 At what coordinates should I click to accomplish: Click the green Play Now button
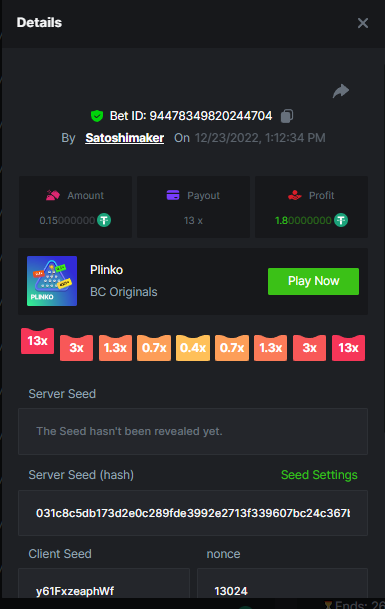tap(313, 281)
